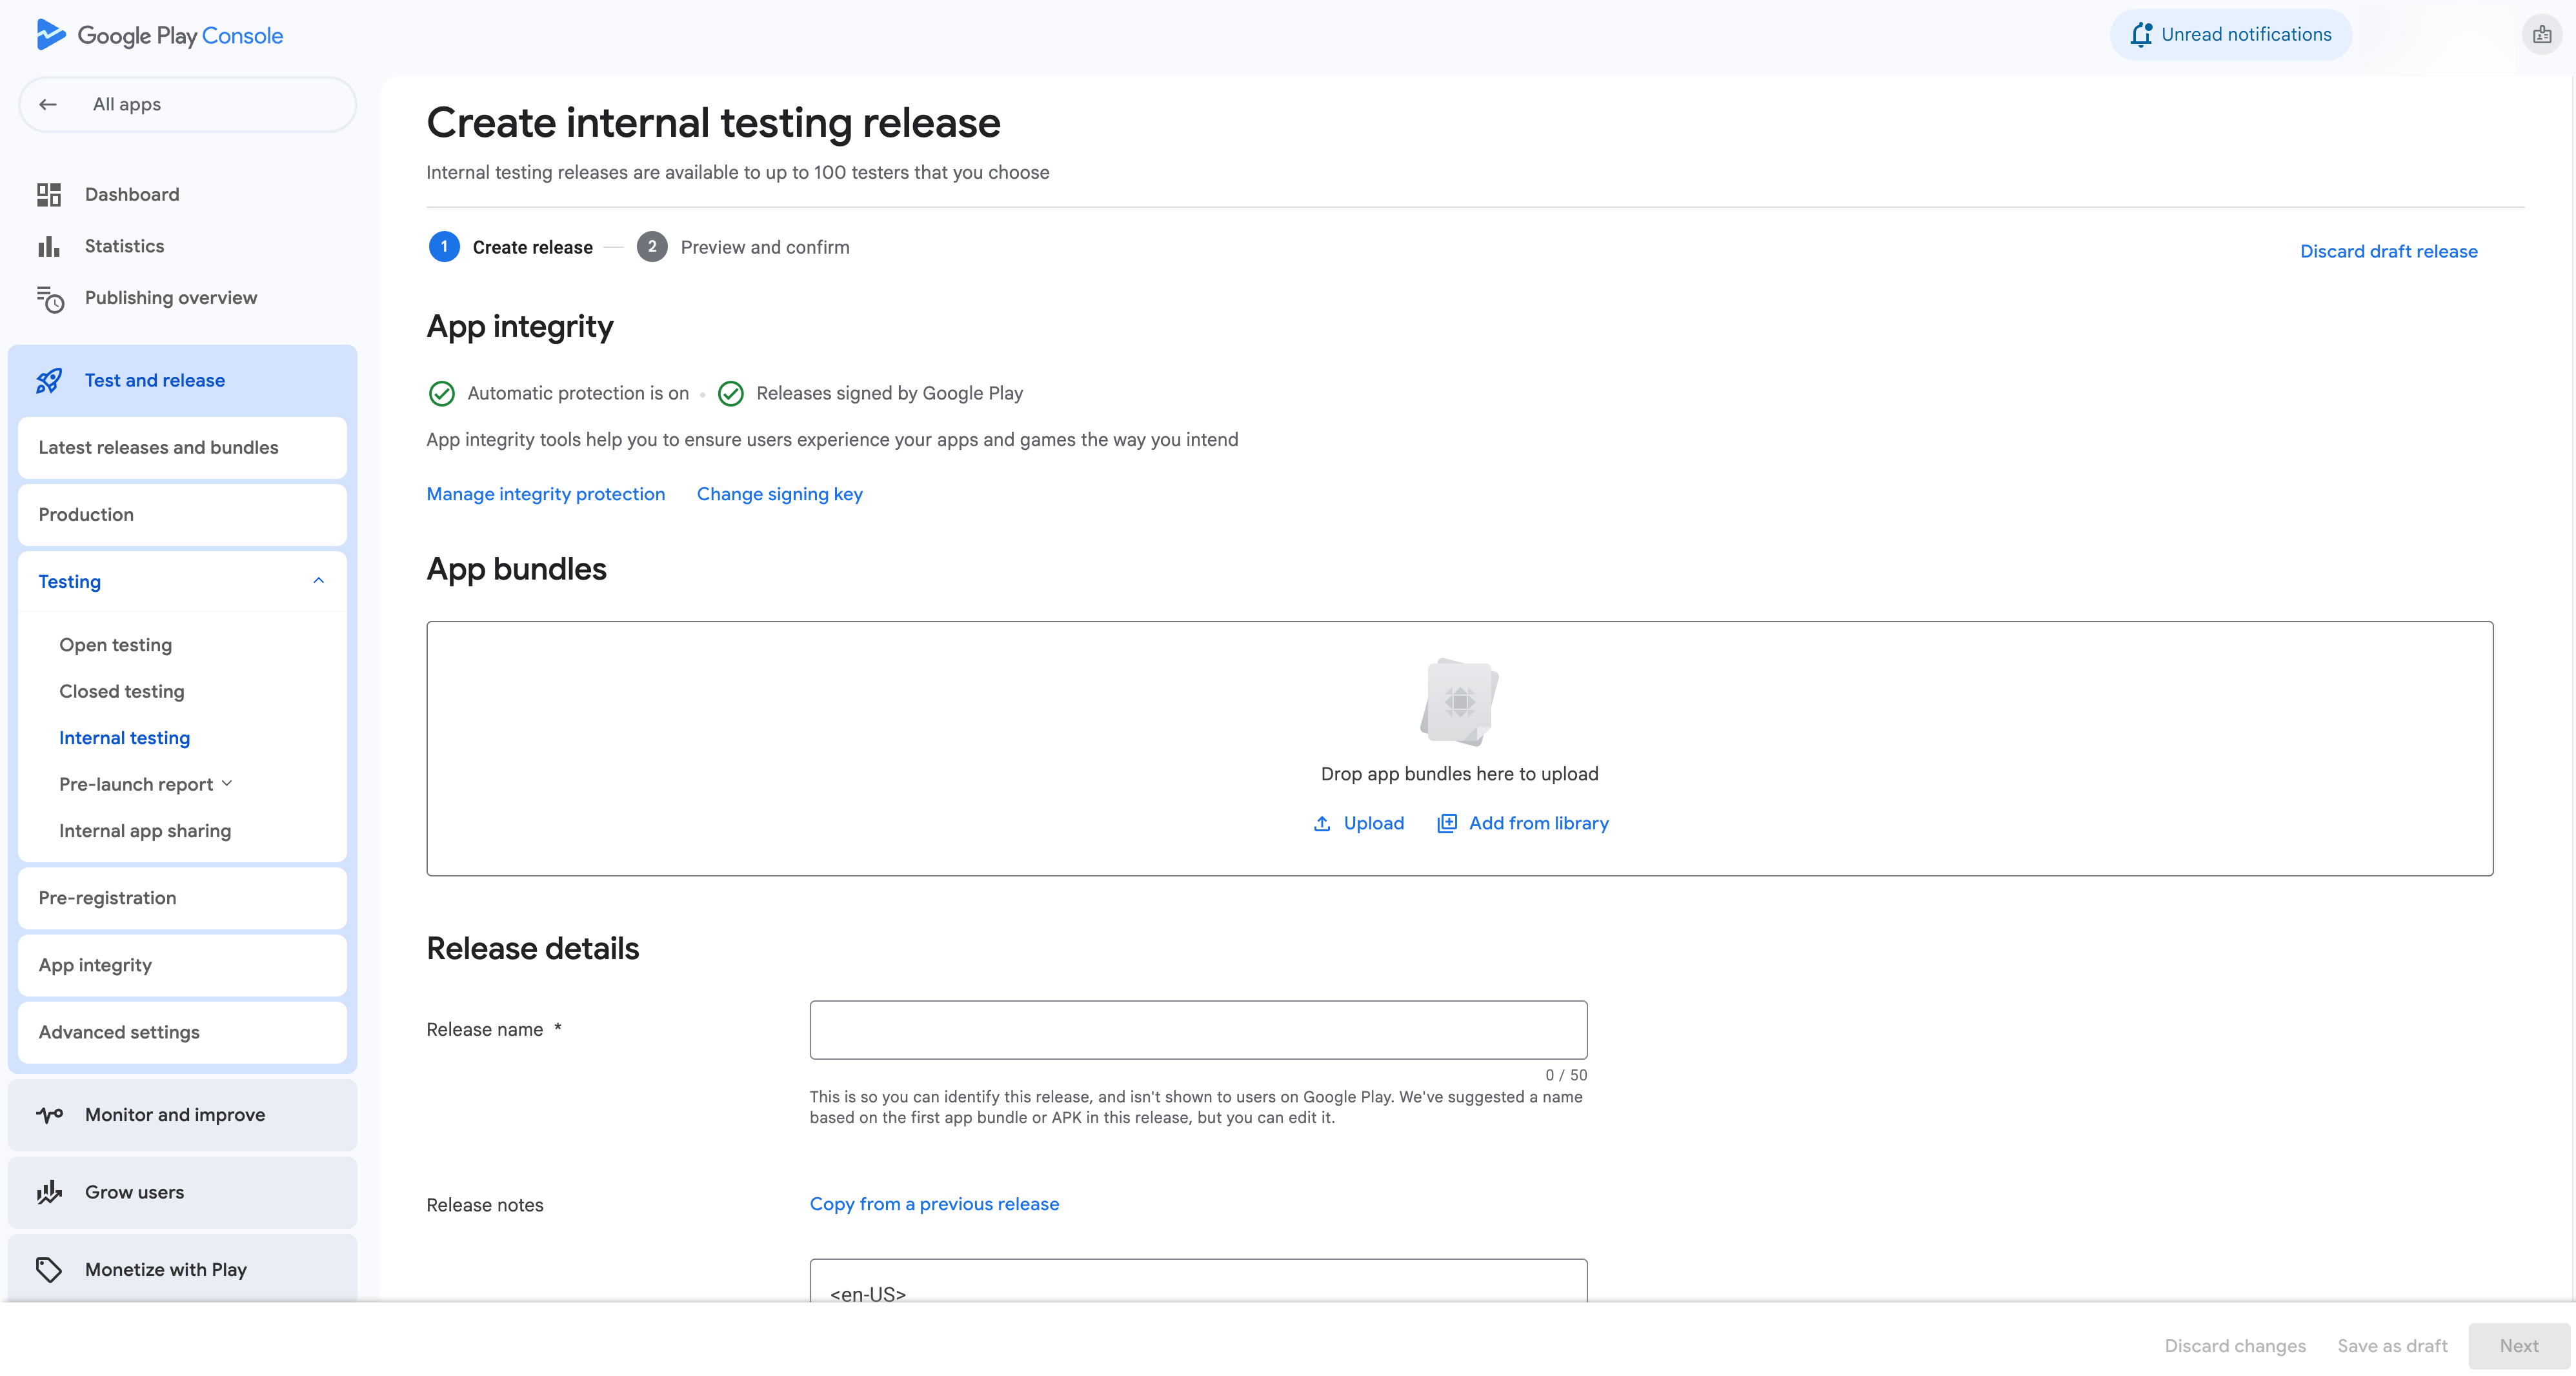Click the back arrow beside All apps
Viewport: 2576px width, 1376px height.
(48, 104)
